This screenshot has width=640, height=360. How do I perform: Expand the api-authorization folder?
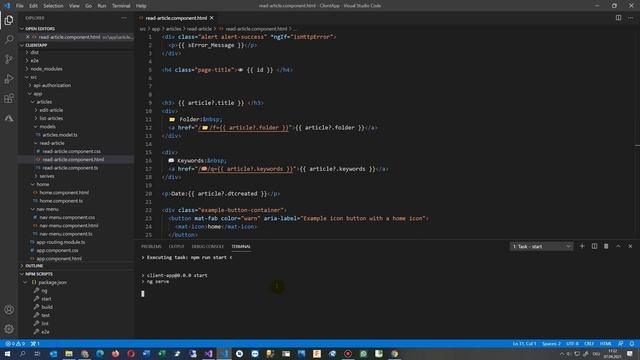[52, 85]
